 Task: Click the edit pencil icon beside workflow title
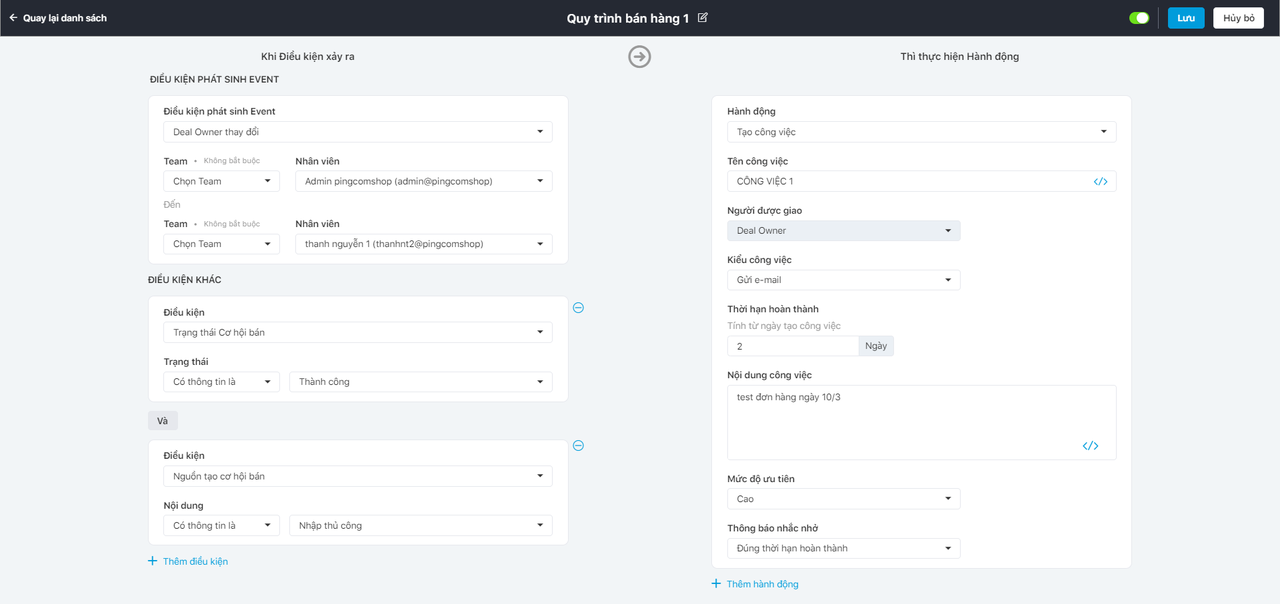pos(703,18)
